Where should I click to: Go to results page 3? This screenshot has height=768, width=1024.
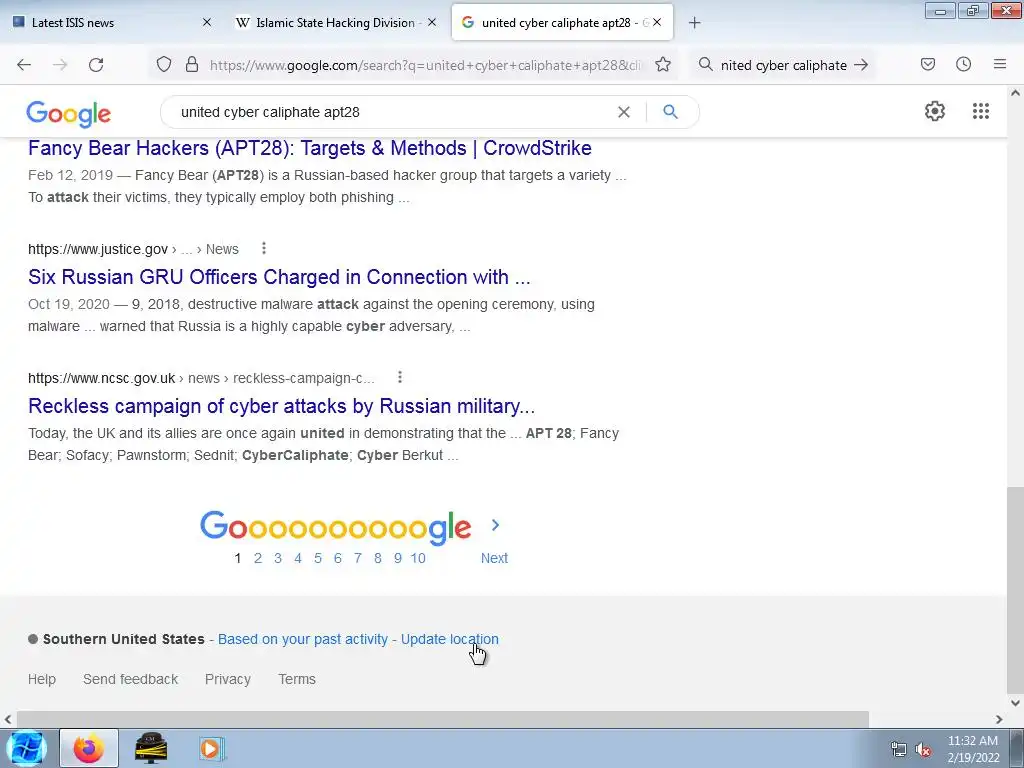pyautogui.click(x=278, y=558)
